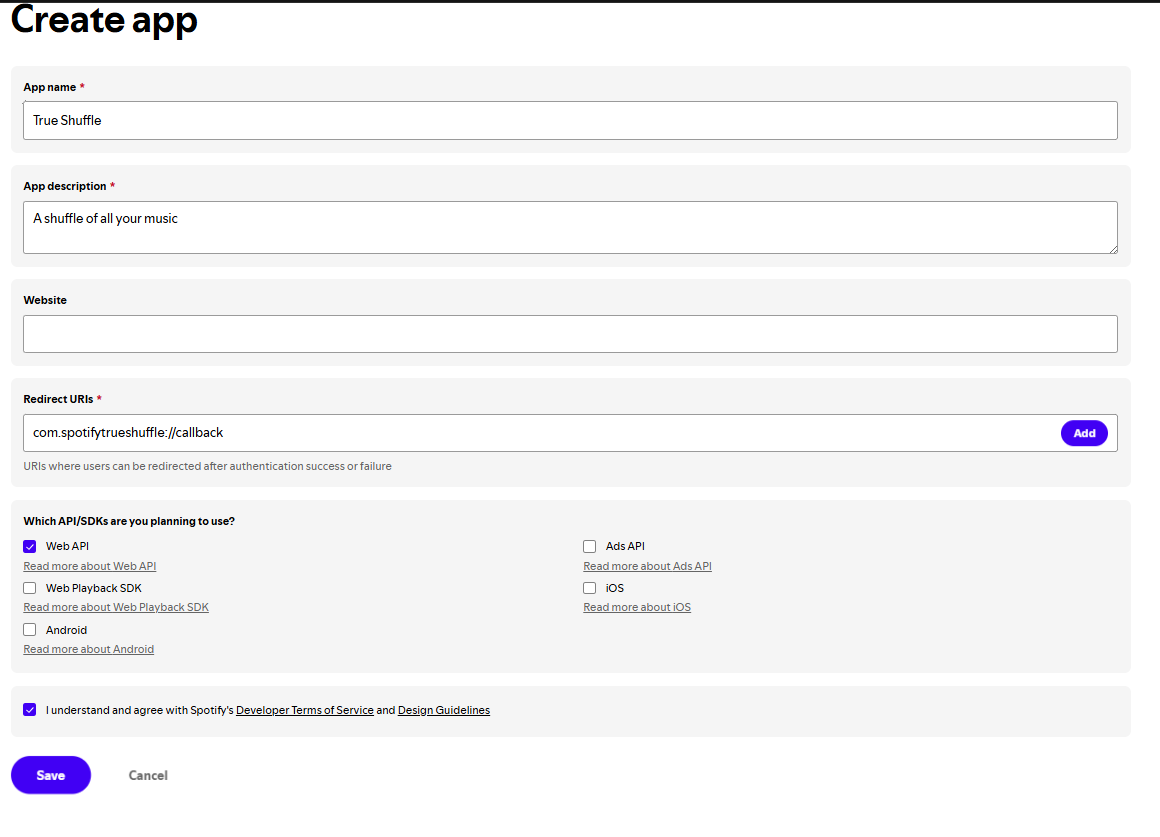
Task: Click the App description text area
Action: [570, 227]
